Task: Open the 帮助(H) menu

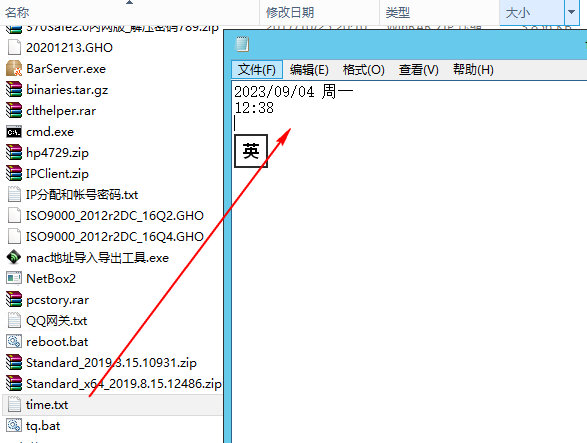Action: point(473,70)
